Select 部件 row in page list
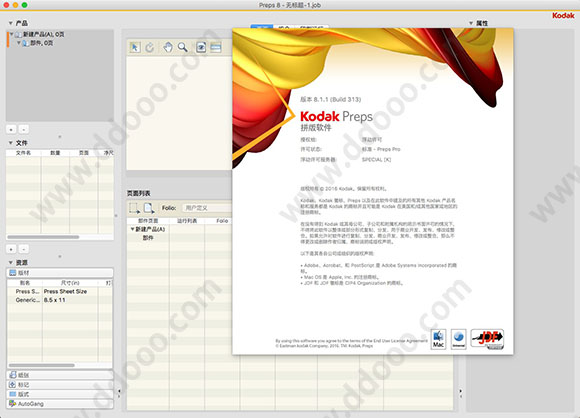 pyautogui.click(x=148, y=238)
